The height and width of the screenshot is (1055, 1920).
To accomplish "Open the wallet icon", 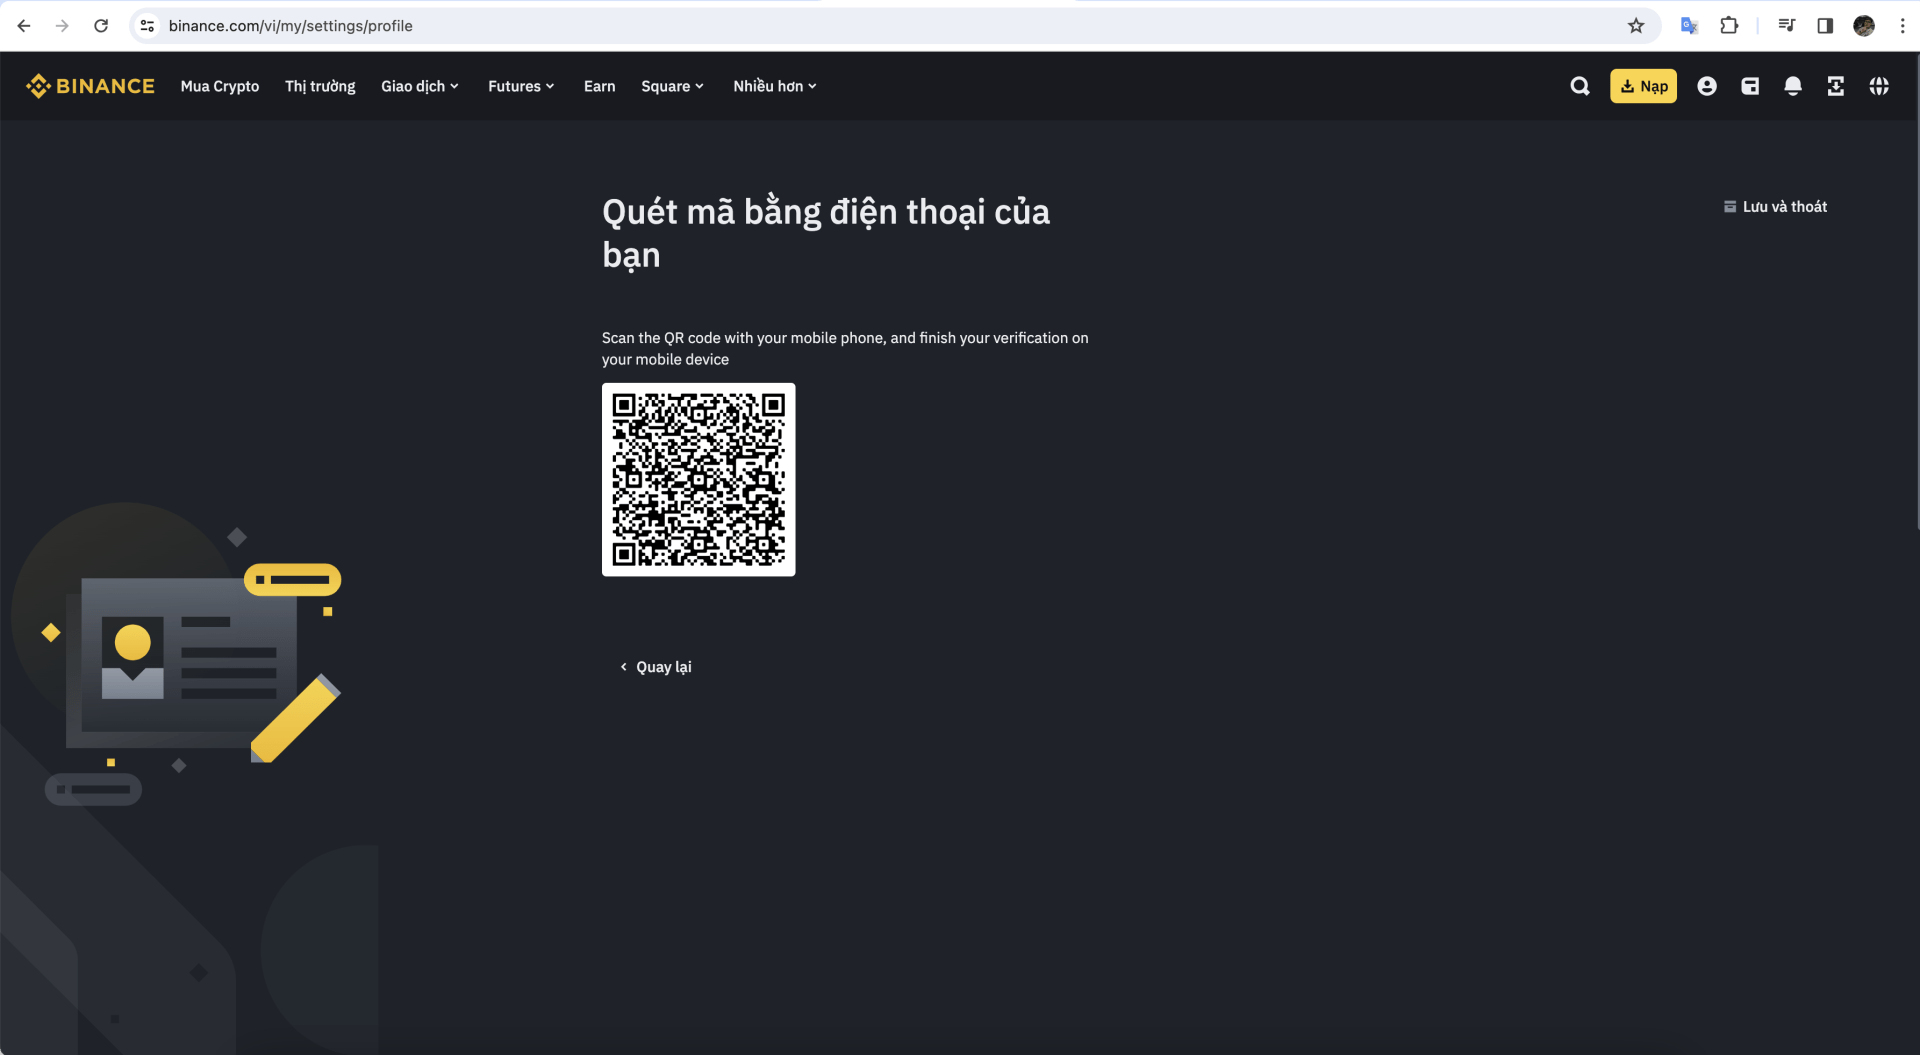I will pos(1750,86).
